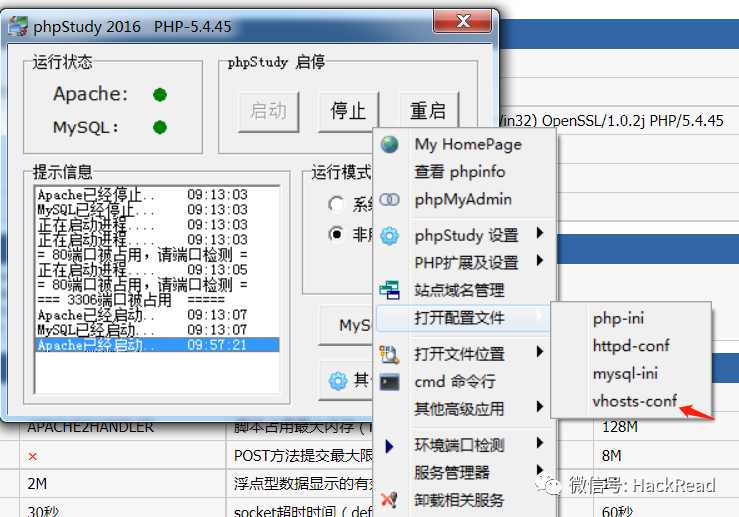Click the MySQL manager button
739x517 pixels.
346,325
